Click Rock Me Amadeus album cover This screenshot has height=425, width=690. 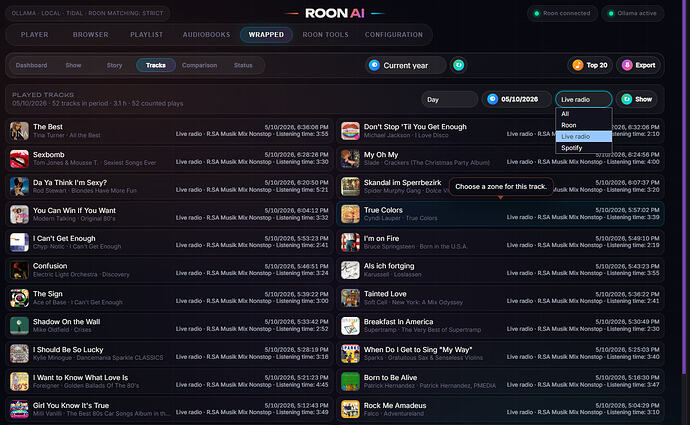(x=350, y=410)
